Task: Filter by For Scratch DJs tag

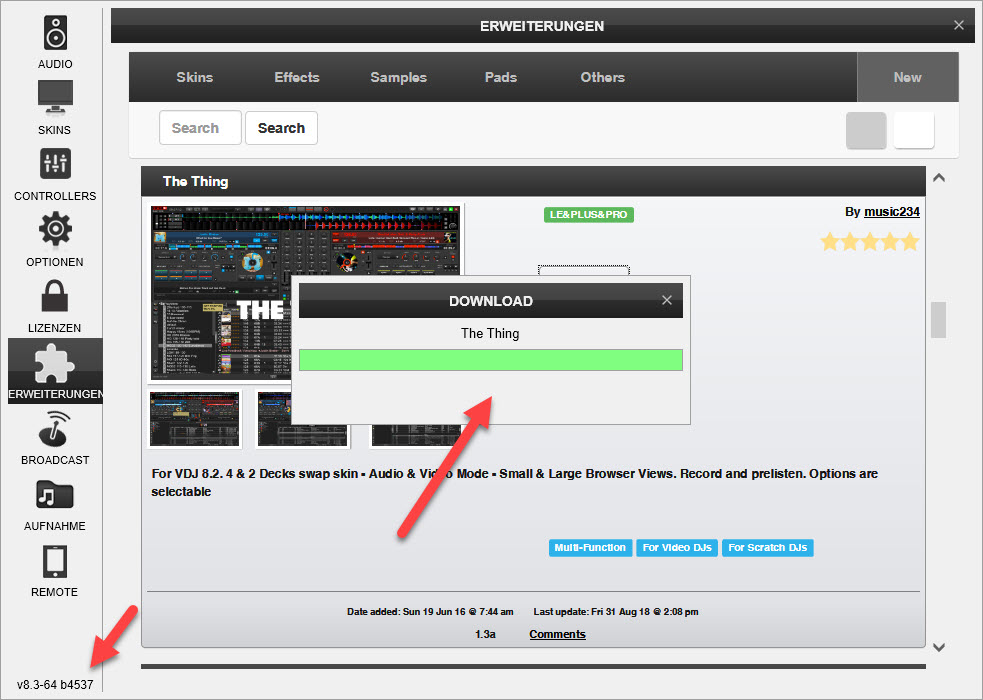Action: pyautogui.click(x=767, y=548)
